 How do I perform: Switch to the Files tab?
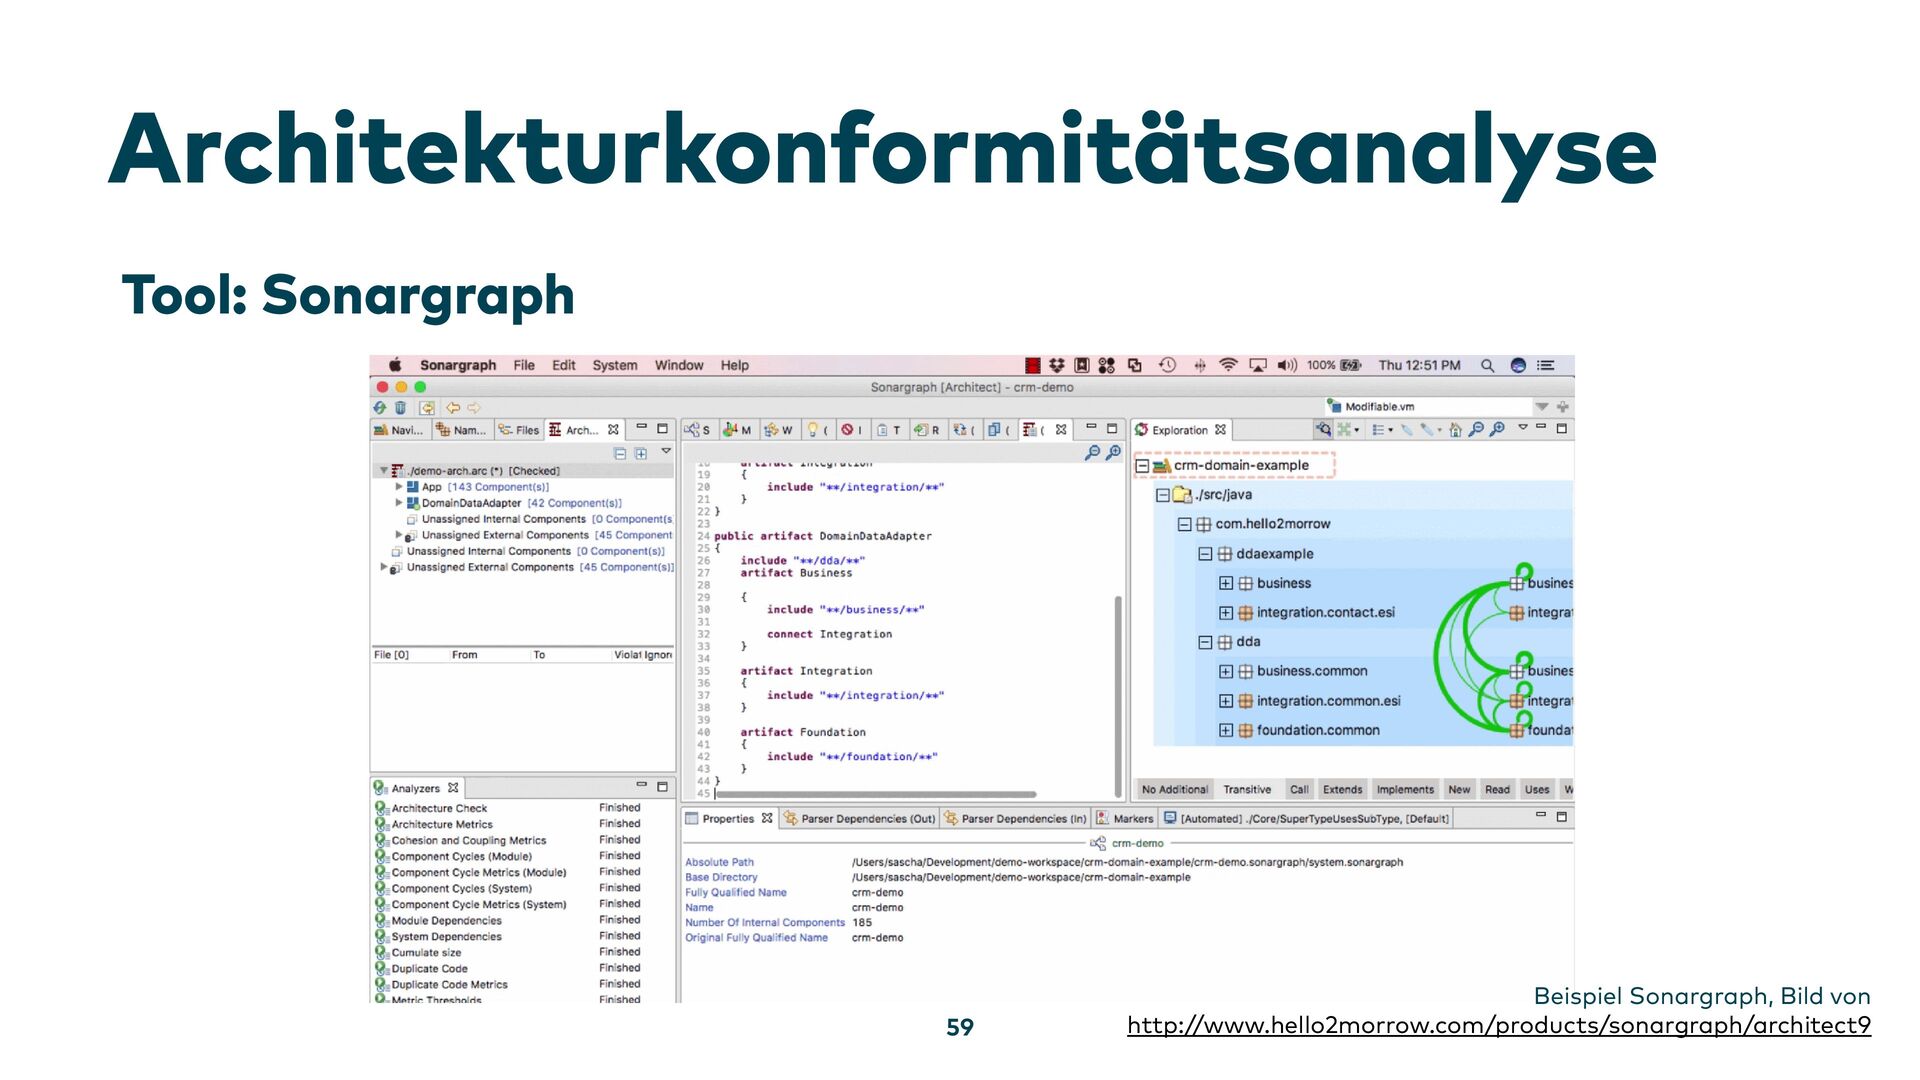coord(519,430)
